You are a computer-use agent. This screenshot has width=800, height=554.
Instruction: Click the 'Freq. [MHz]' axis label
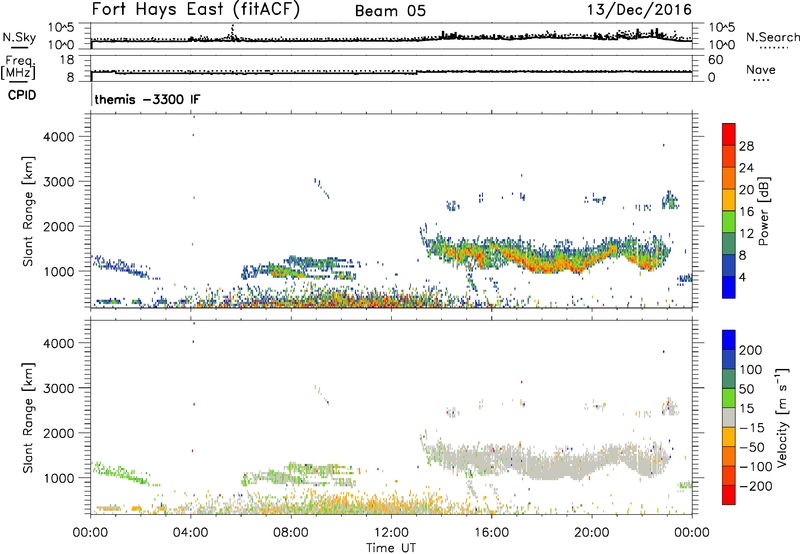tap(18, 68)
